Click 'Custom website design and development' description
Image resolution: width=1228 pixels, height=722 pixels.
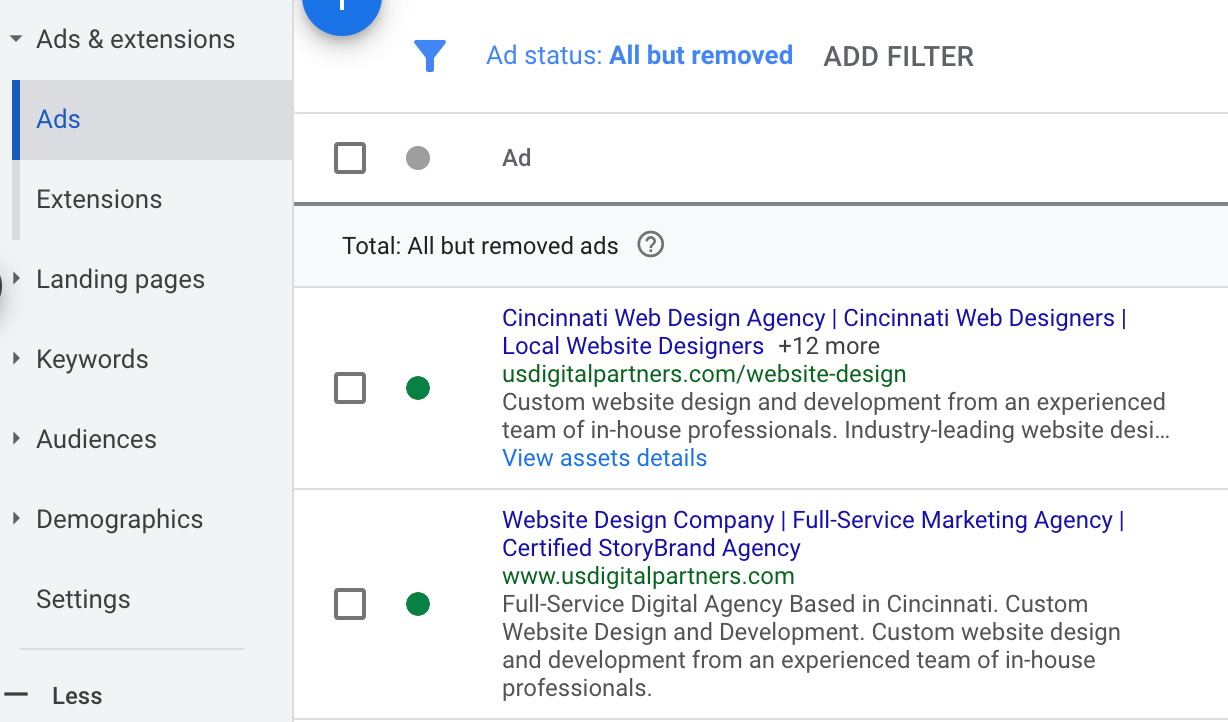836,416
